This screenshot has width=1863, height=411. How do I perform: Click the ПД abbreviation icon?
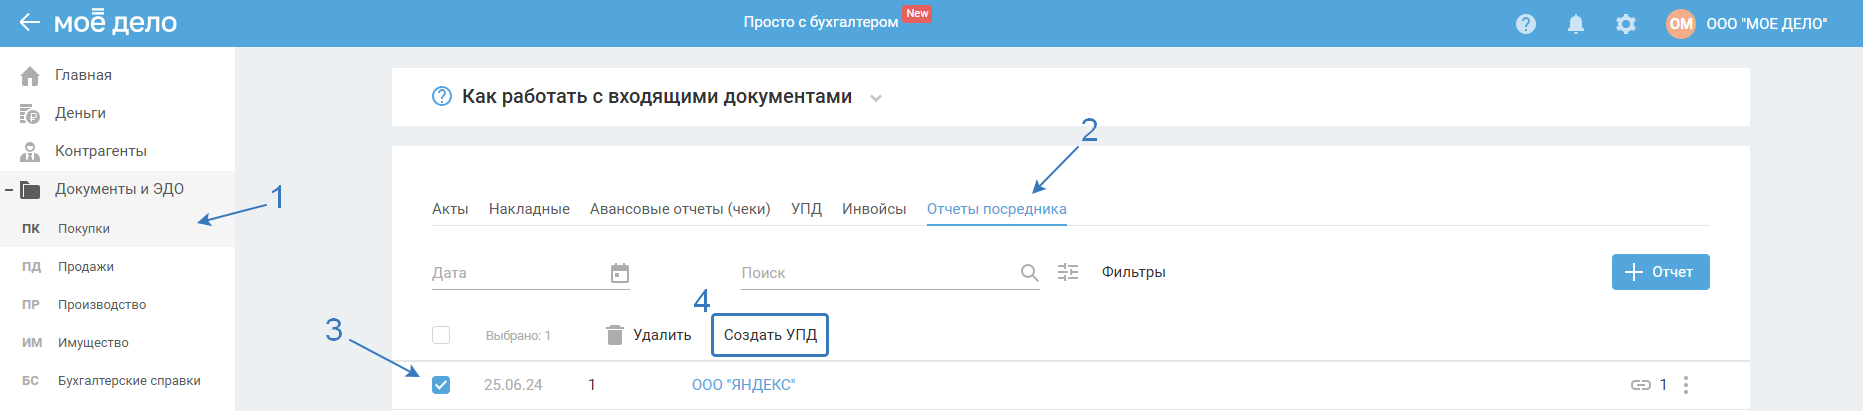tap(31, 267)
